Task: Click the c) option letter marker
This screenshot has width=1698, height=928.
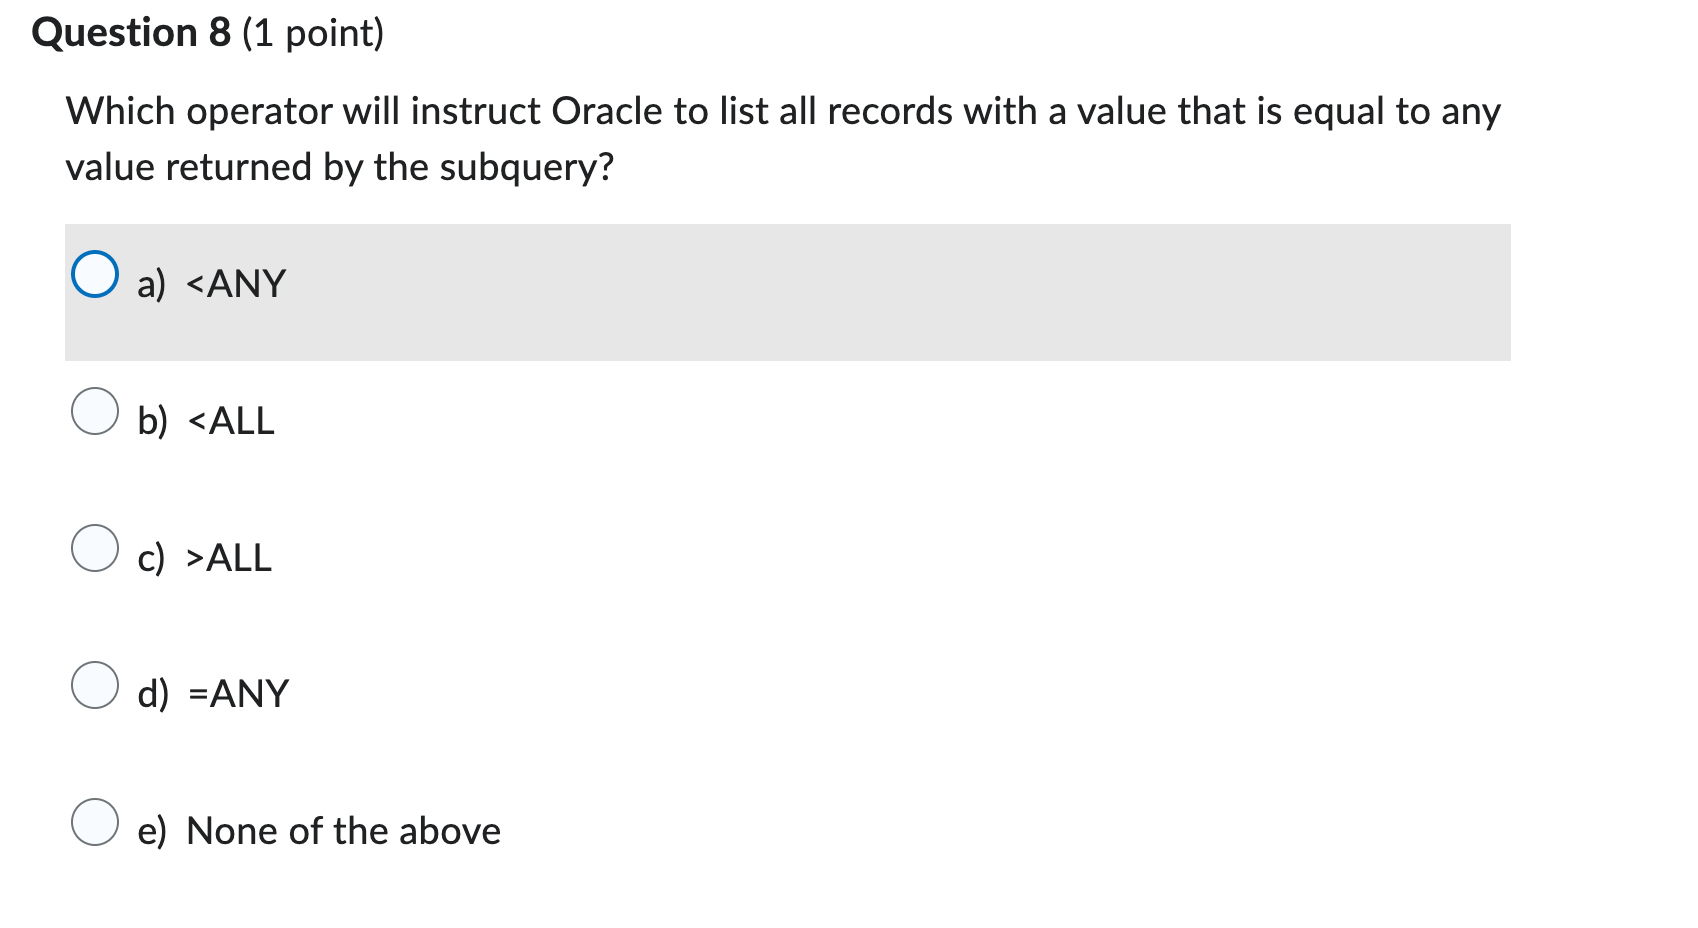Action: tap(151, 558)
